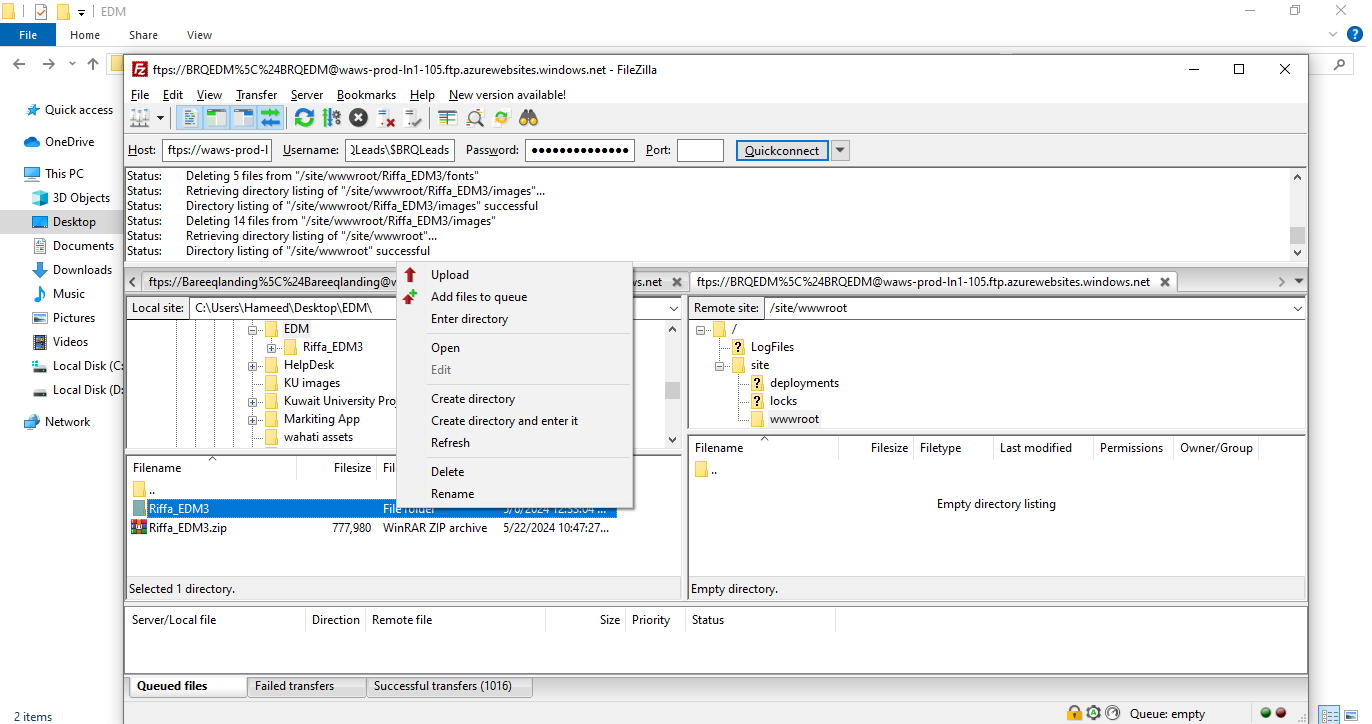The width and height of the screenshot is (1372, 724).
Task: Open the Quickconnect history dropdown arrow
Action: tap(840, 151)
